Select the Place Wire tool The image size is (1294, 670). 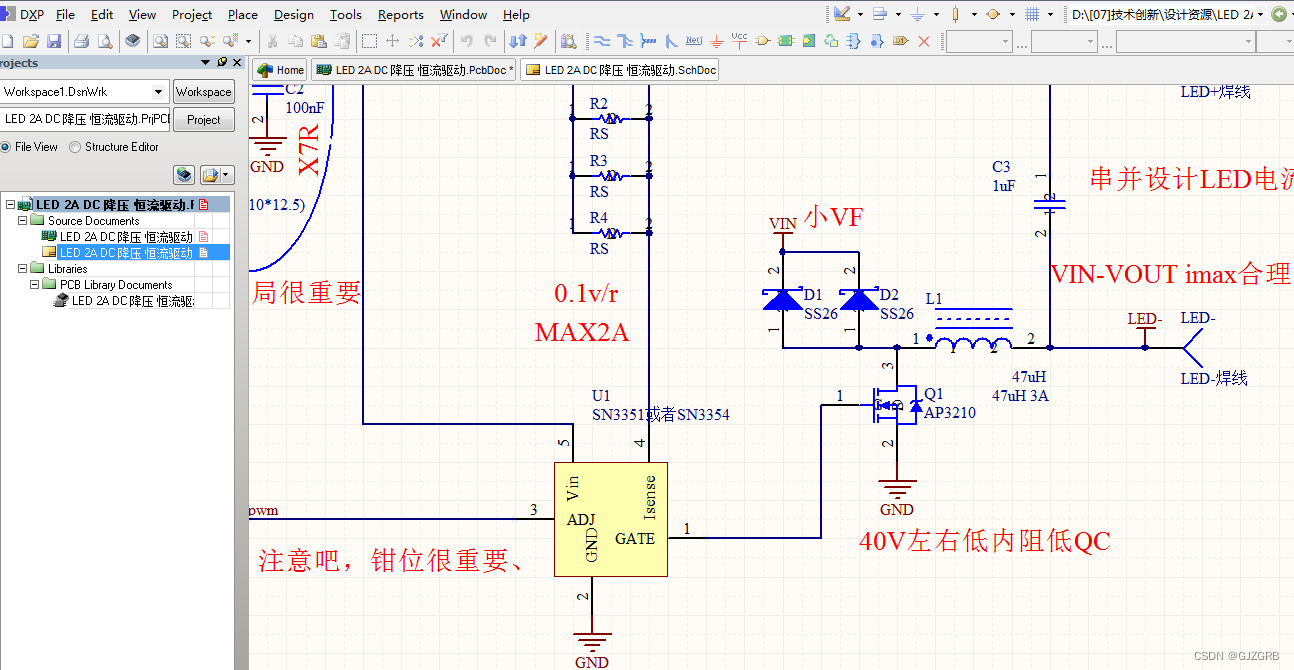[x=602, y=40]
